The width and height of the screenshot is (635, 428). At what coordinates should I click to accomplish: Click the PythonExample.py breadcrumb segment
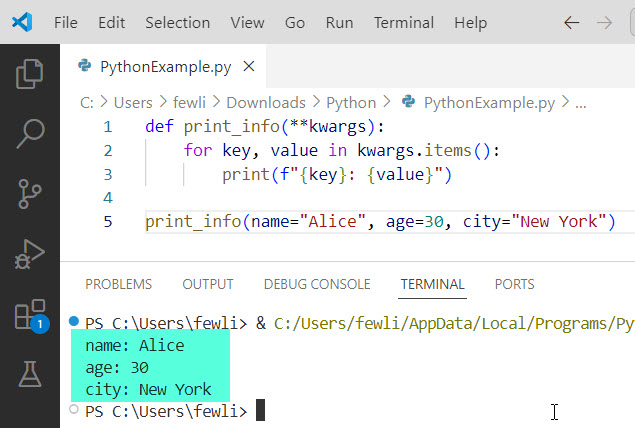(x=489, y=103)
